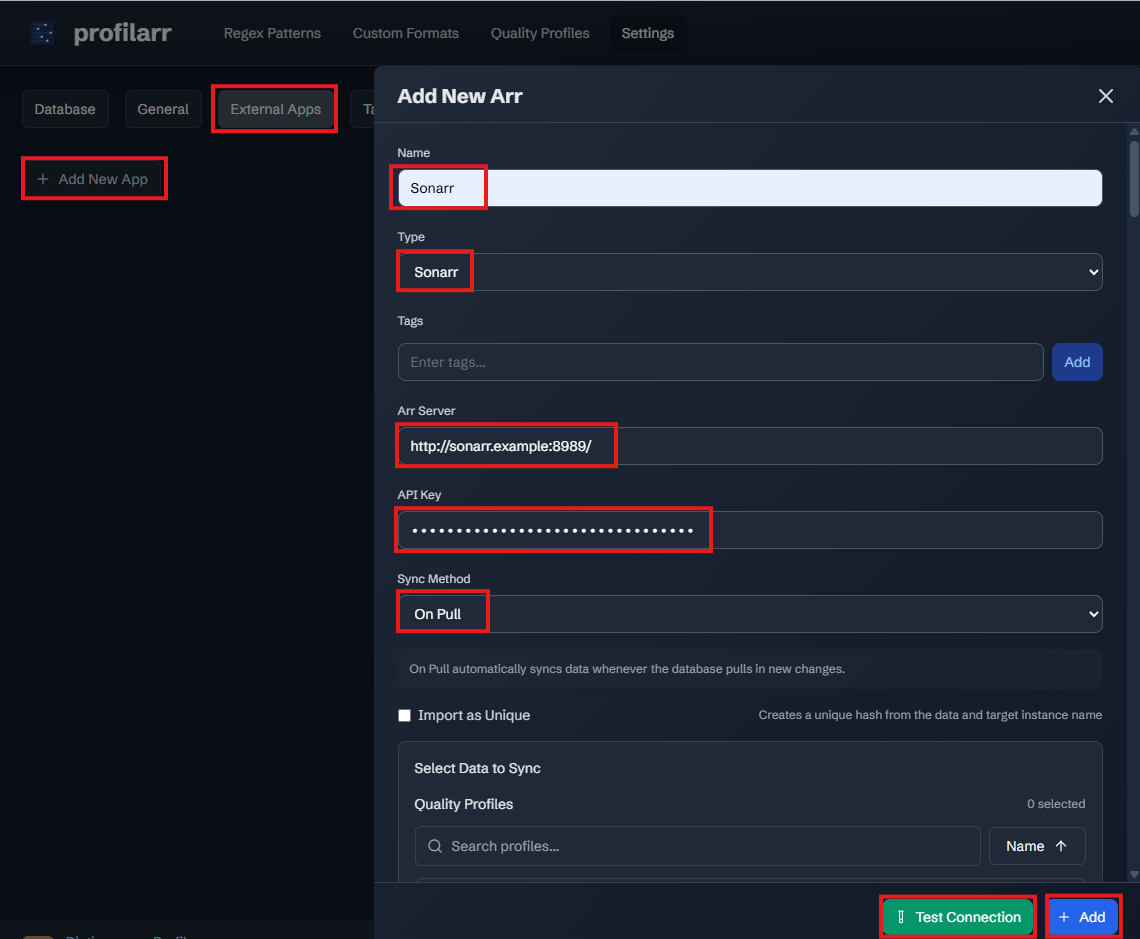Click the blue Add button at dialog bottom
1140x939 pixels.
[x=1082, y=917]
